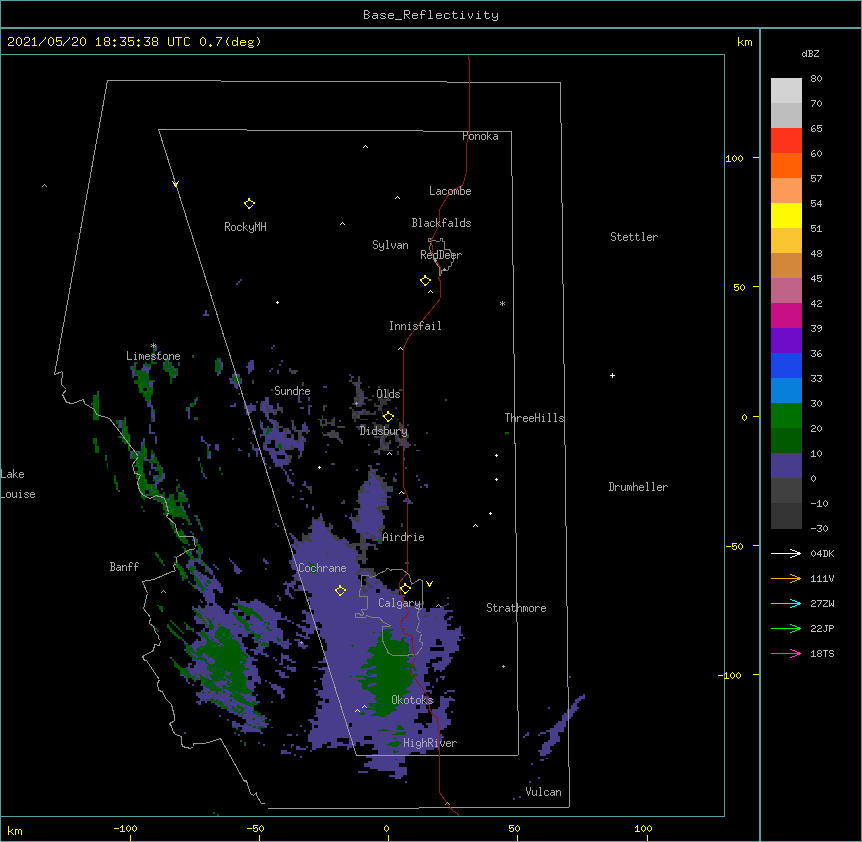The width and height of the screenshot is (862, 842).
Task: Pick the bright green 20-30 dBZ swatch
Action: pyautogui.click(x=786, y=416)
